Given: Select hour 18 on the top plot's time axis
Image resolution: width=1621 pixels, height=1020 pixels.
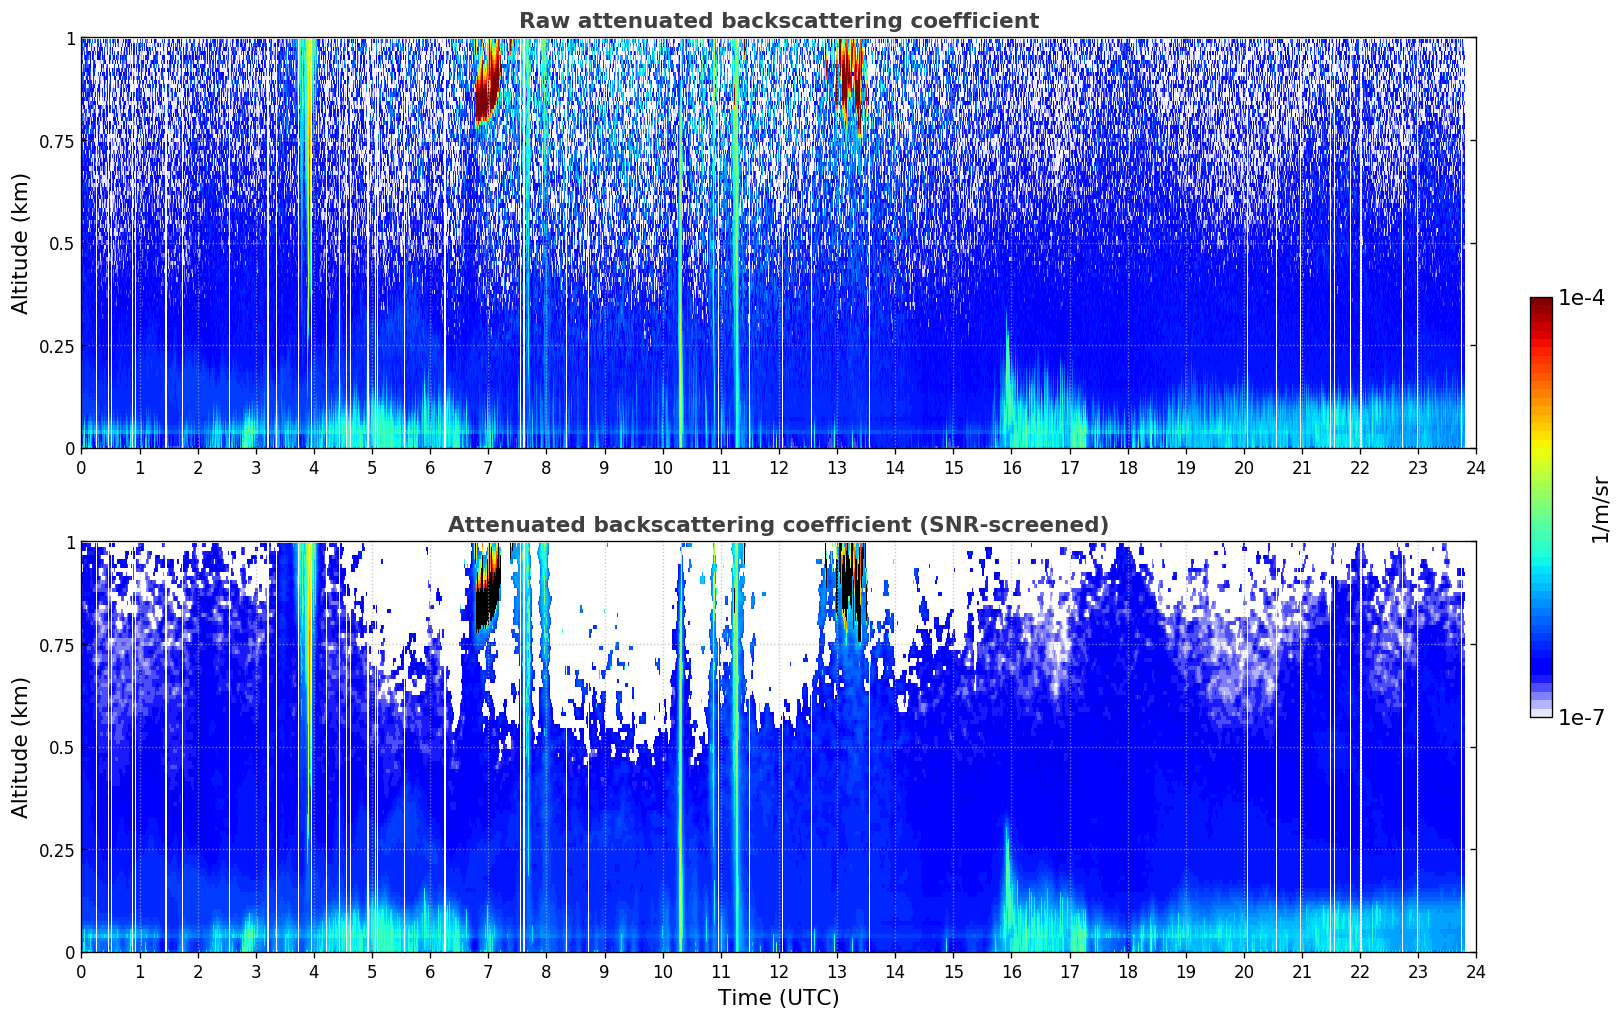Looking at the screenshot, I should coord(1127,468).
